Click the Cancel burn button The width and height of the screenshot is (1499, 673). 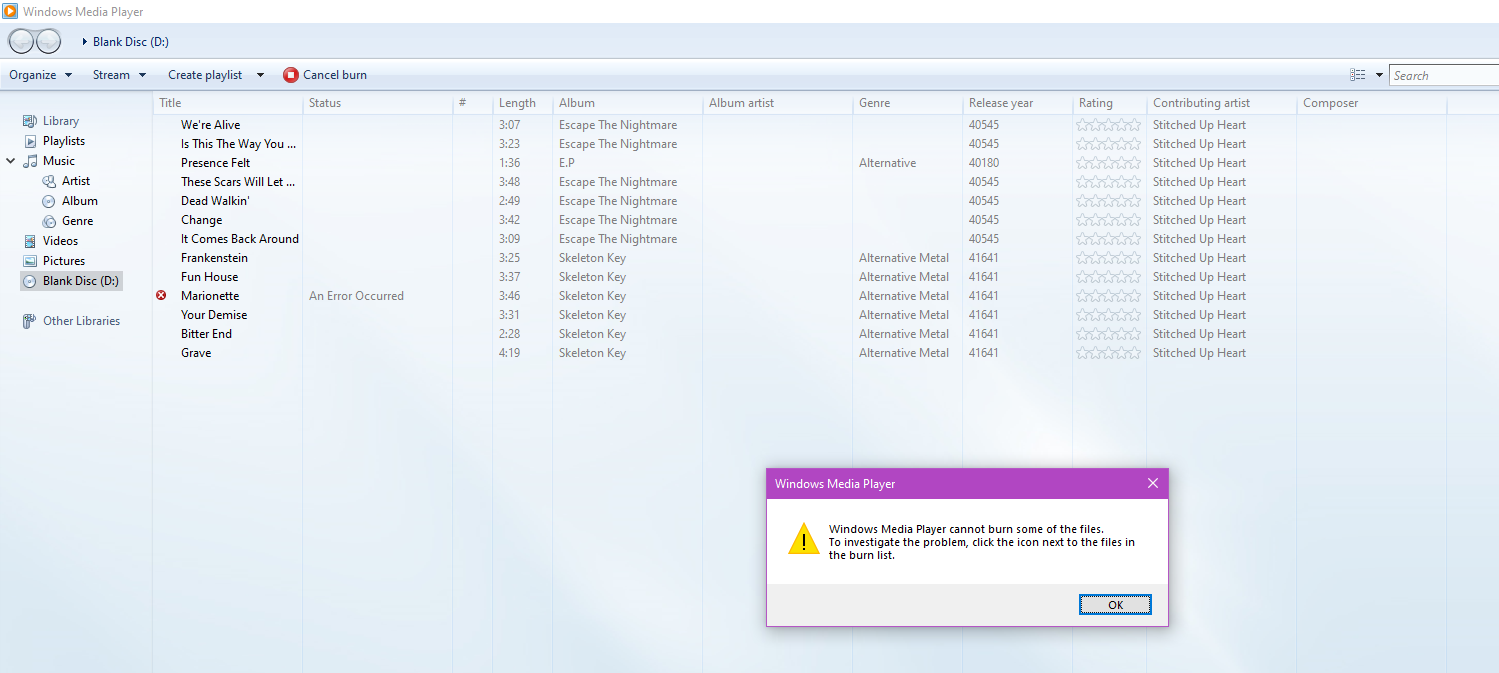pos(325,75)
